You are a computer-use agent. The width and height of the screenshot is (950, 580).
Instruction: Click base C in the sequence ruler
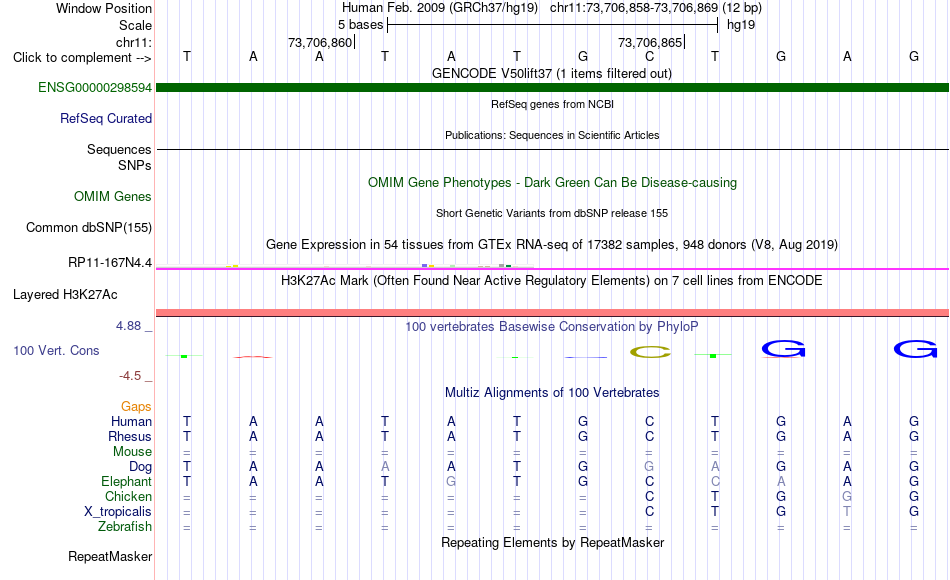pyautogui.click(x=649, y=56)
